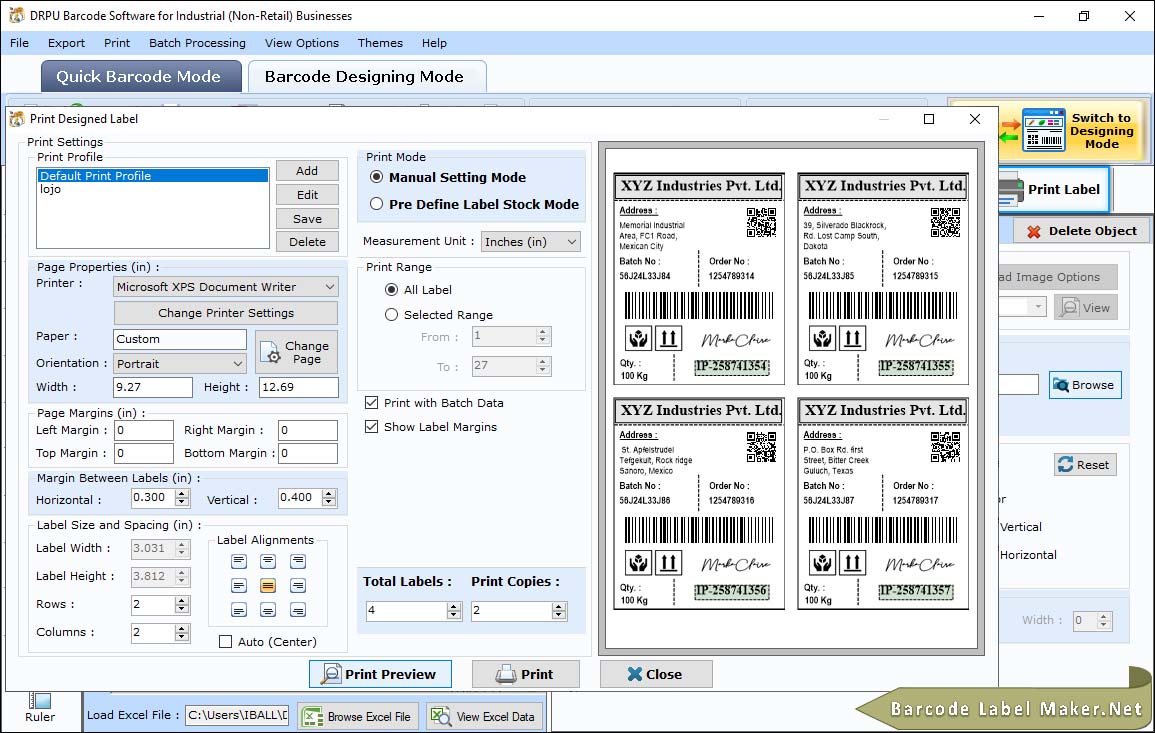Click the page Height input field

click(298, 387)
